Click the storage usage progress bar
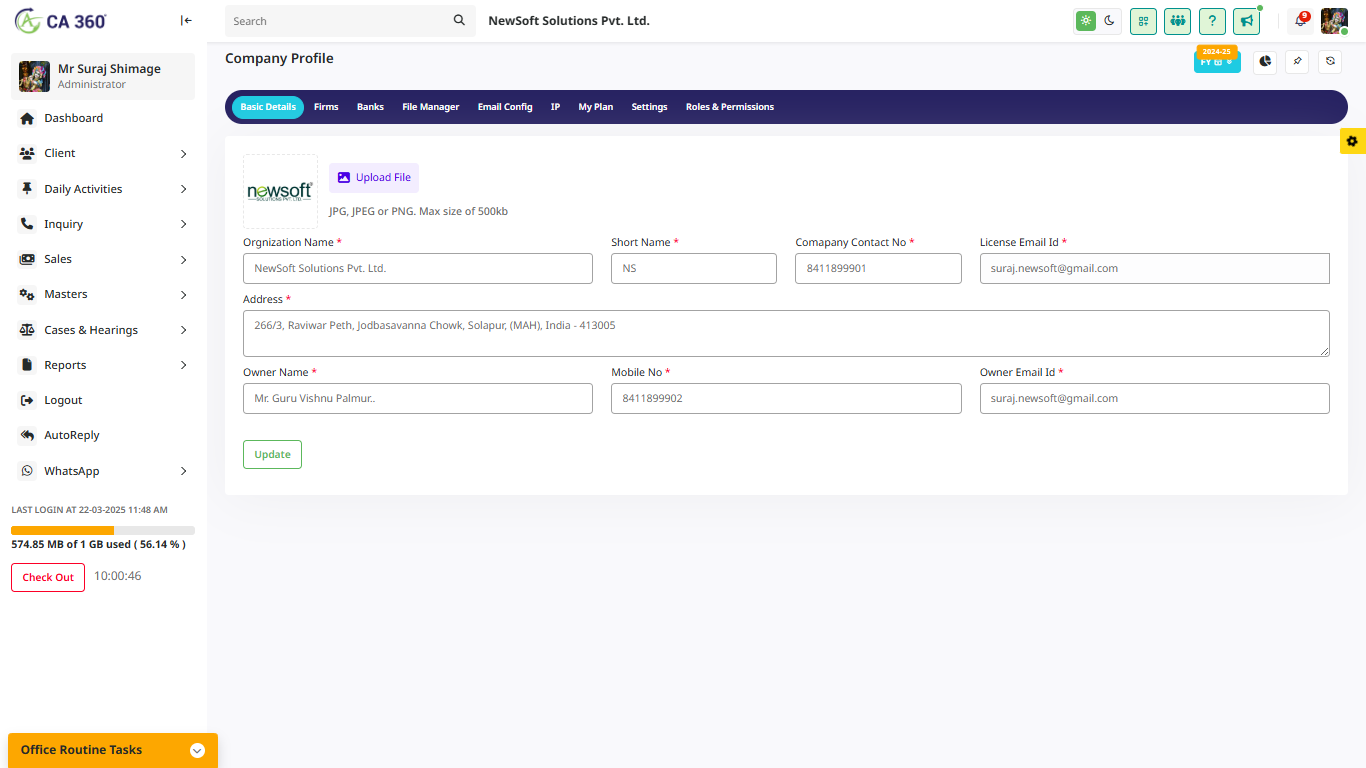 [x=103, y=530]
